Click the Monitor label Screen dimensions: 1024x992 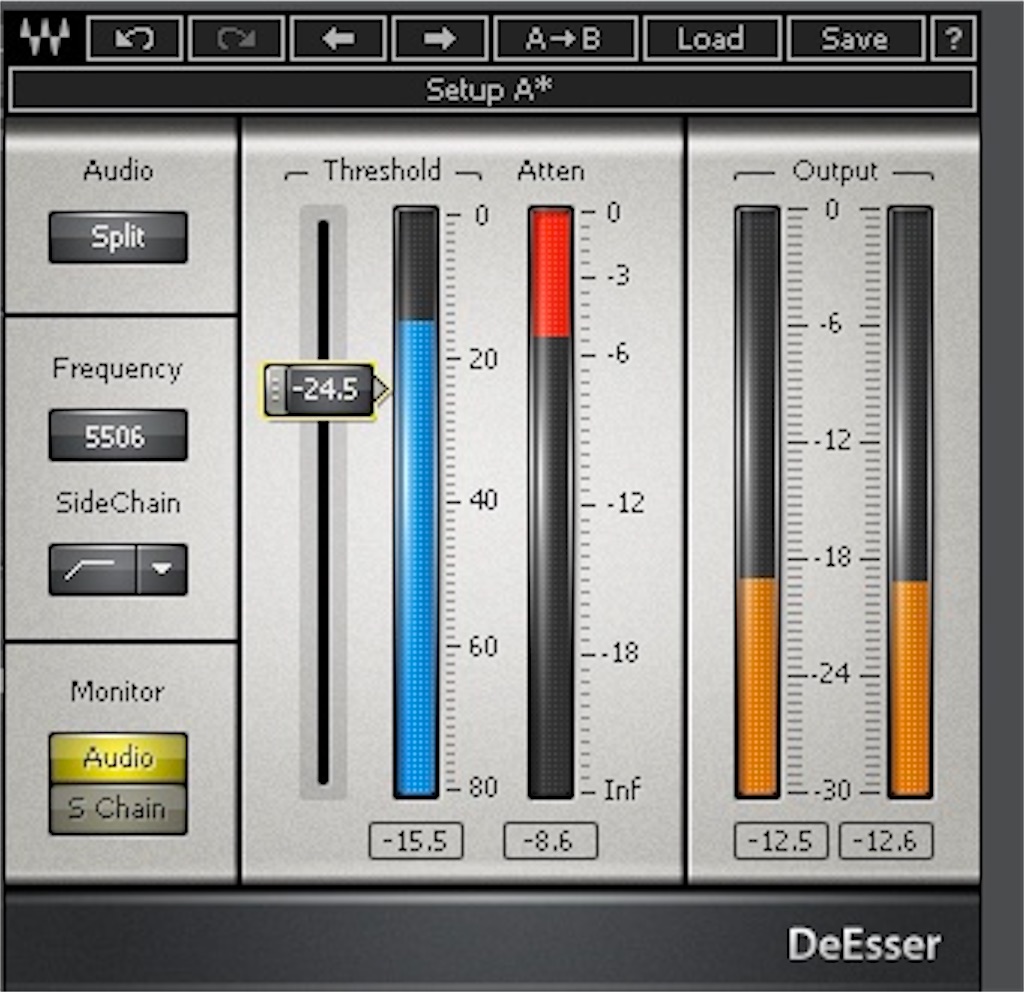(118, 691)
